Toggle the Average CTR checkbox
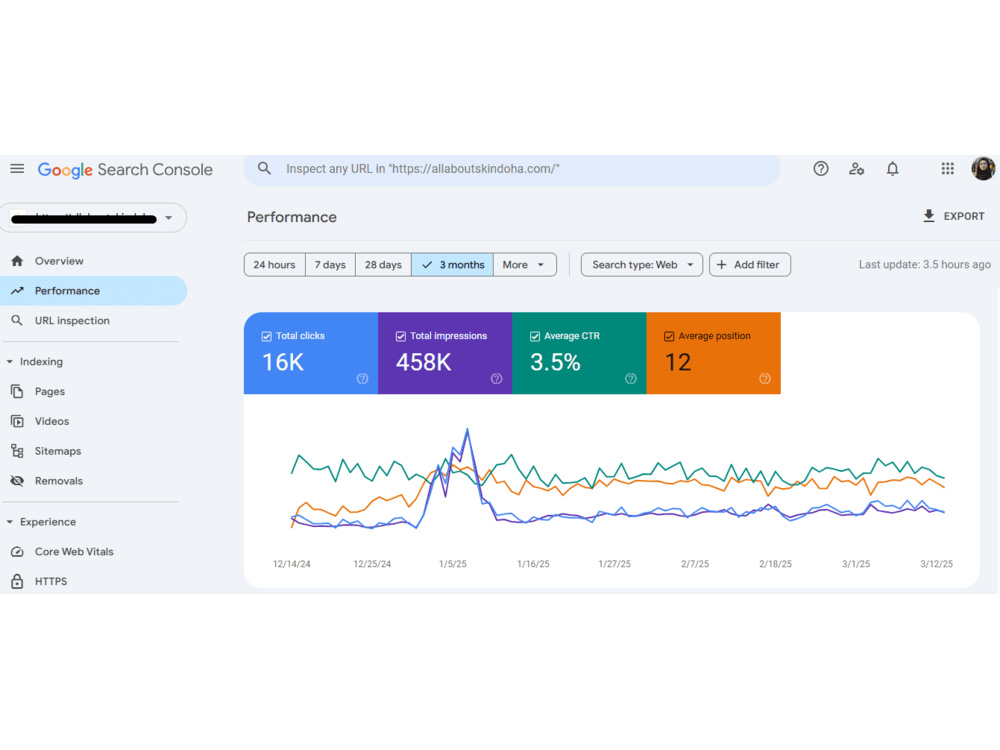 tap(535, 336)
